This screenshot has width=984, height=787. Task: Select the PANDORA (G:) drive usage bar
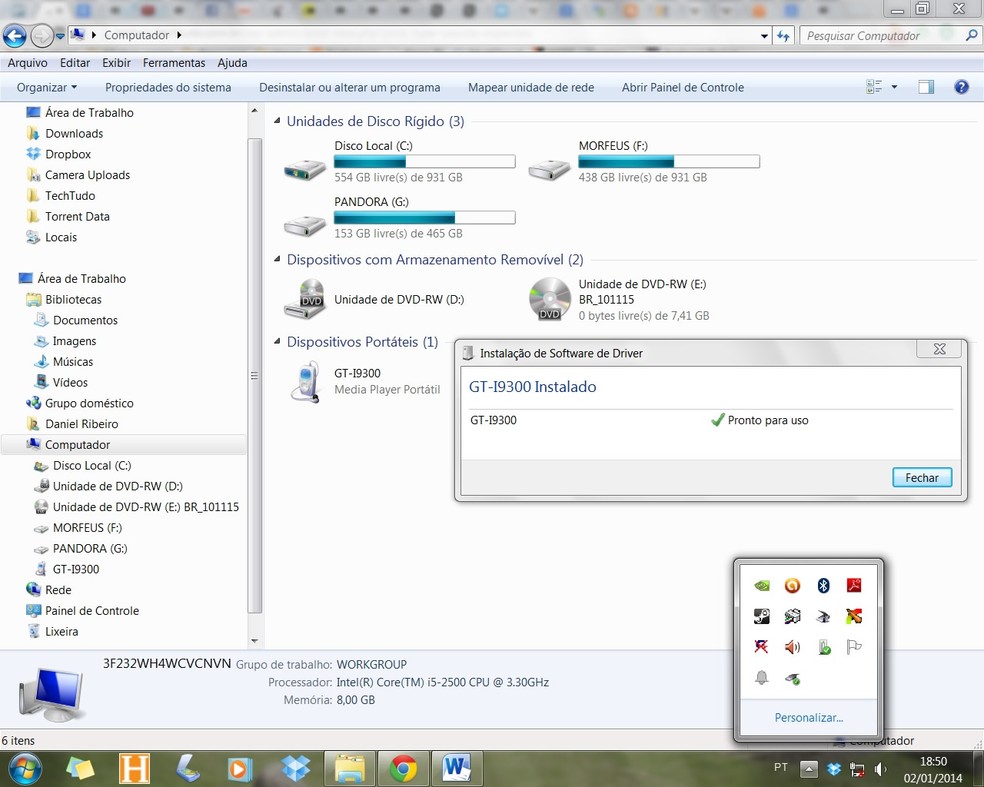(424, 218)
